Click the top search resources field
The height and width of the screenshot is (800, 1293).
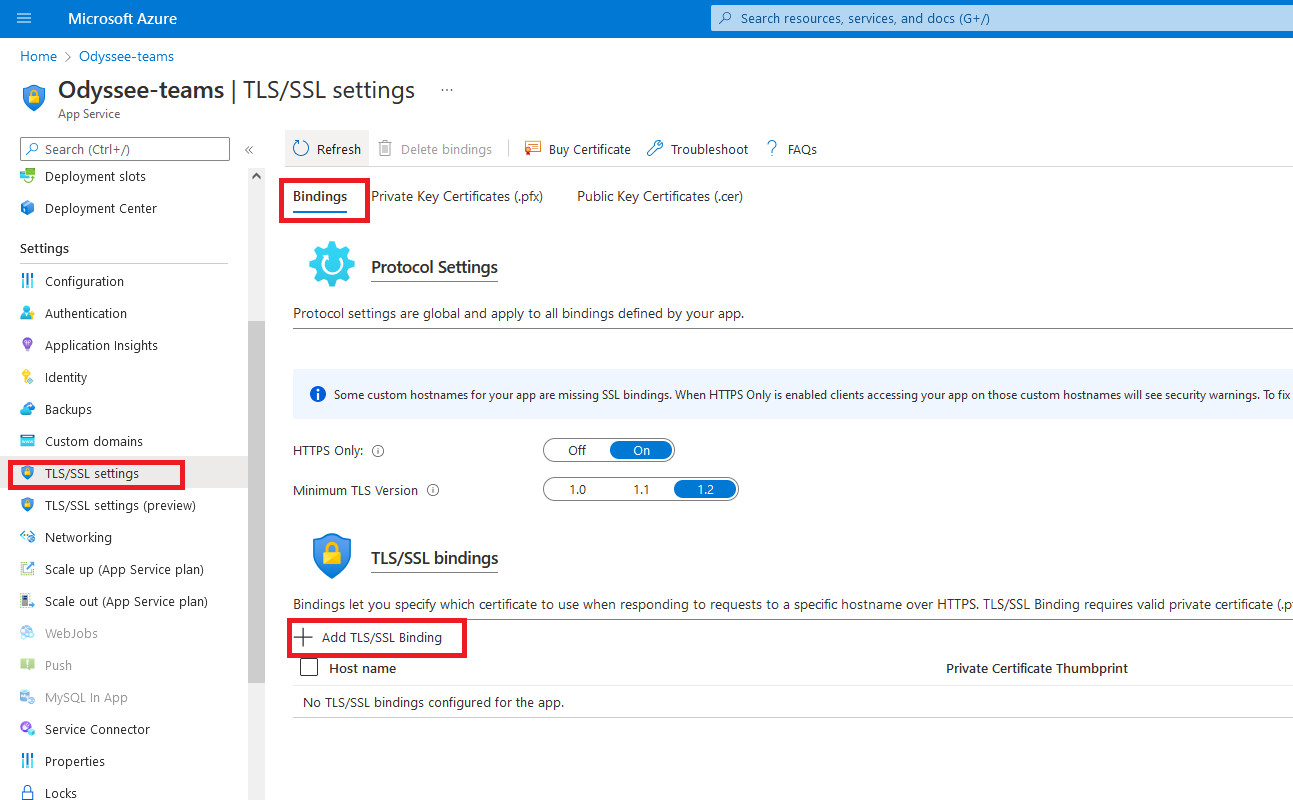1001,18
